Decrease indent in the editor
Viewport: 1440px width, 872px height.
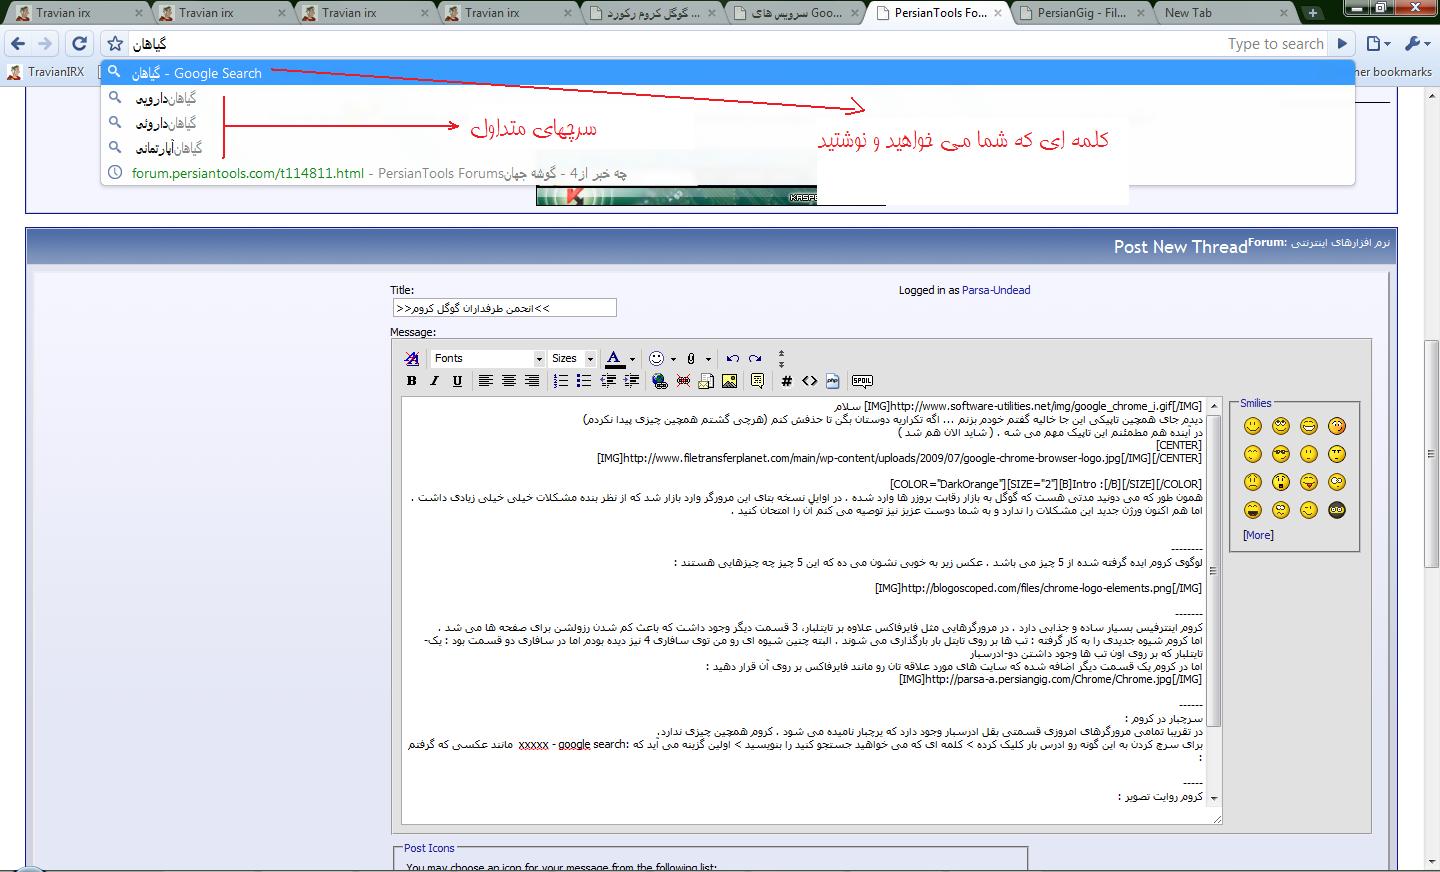(607, 381)
